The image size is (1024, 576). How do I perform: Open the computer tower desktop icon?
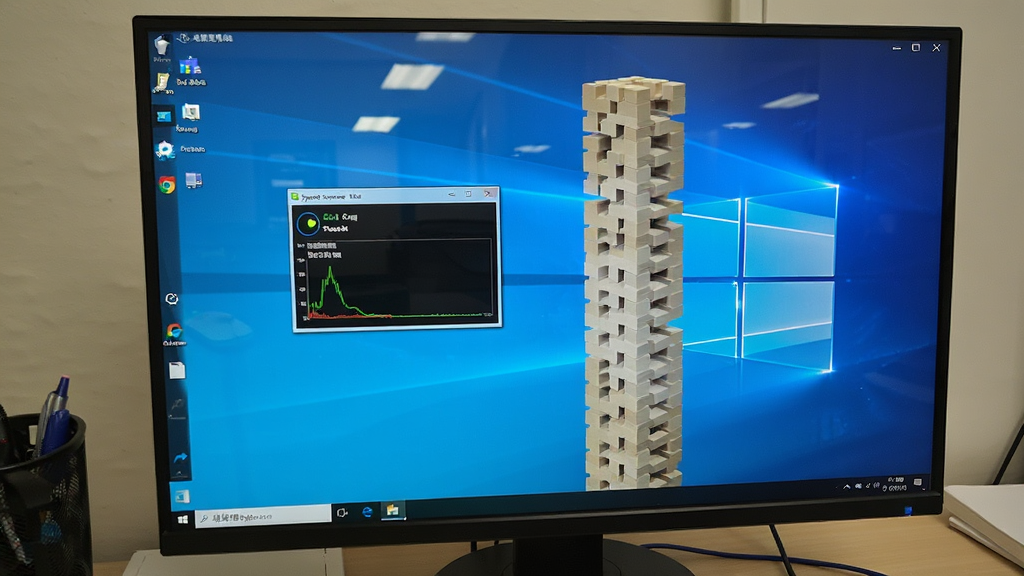(x=193, y=180)
